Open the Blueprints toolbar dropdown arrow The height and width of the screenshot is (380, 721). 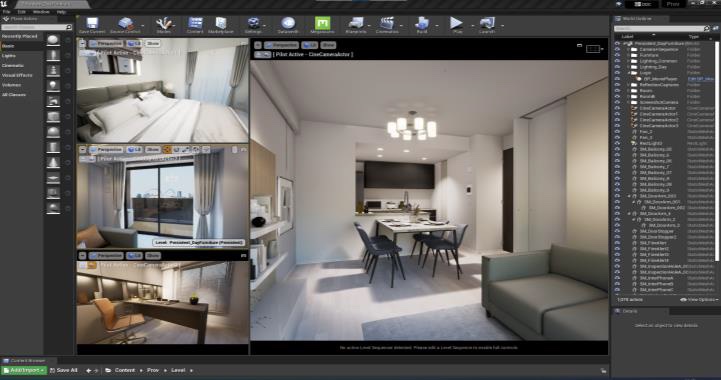(369, 25)
